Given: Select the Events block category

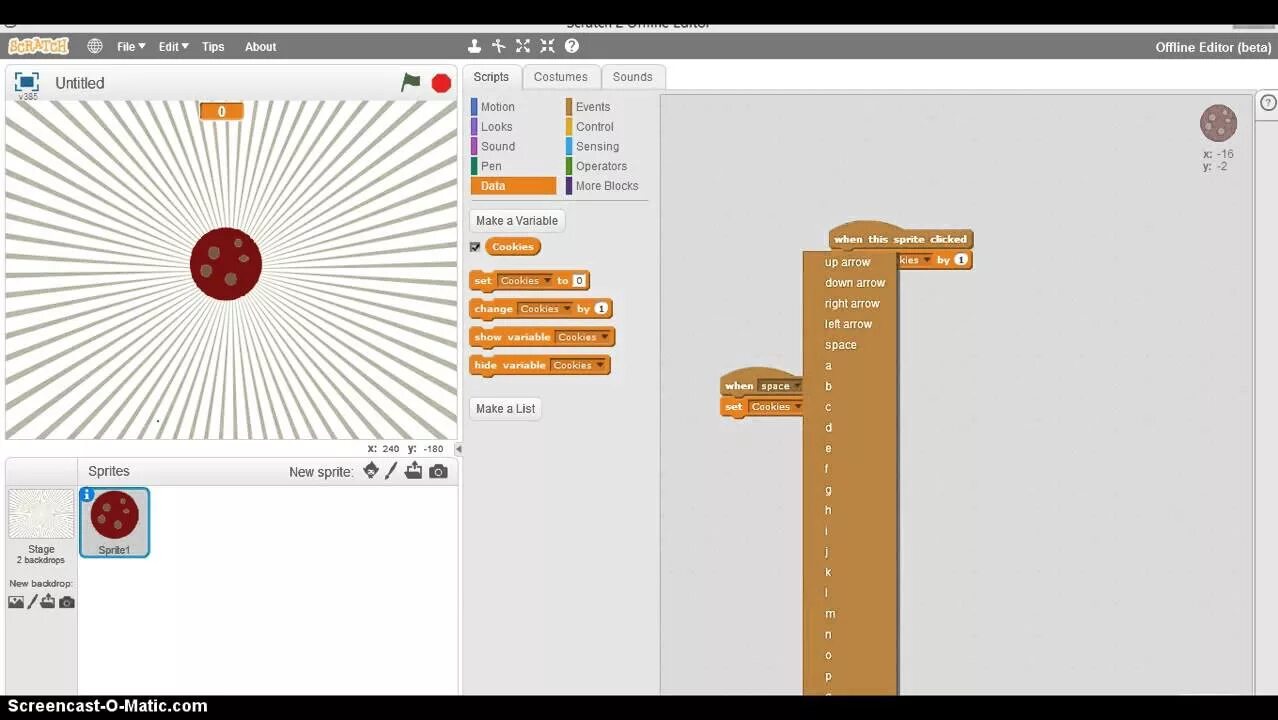Looking at the screenshot, I should coord(593,107).
